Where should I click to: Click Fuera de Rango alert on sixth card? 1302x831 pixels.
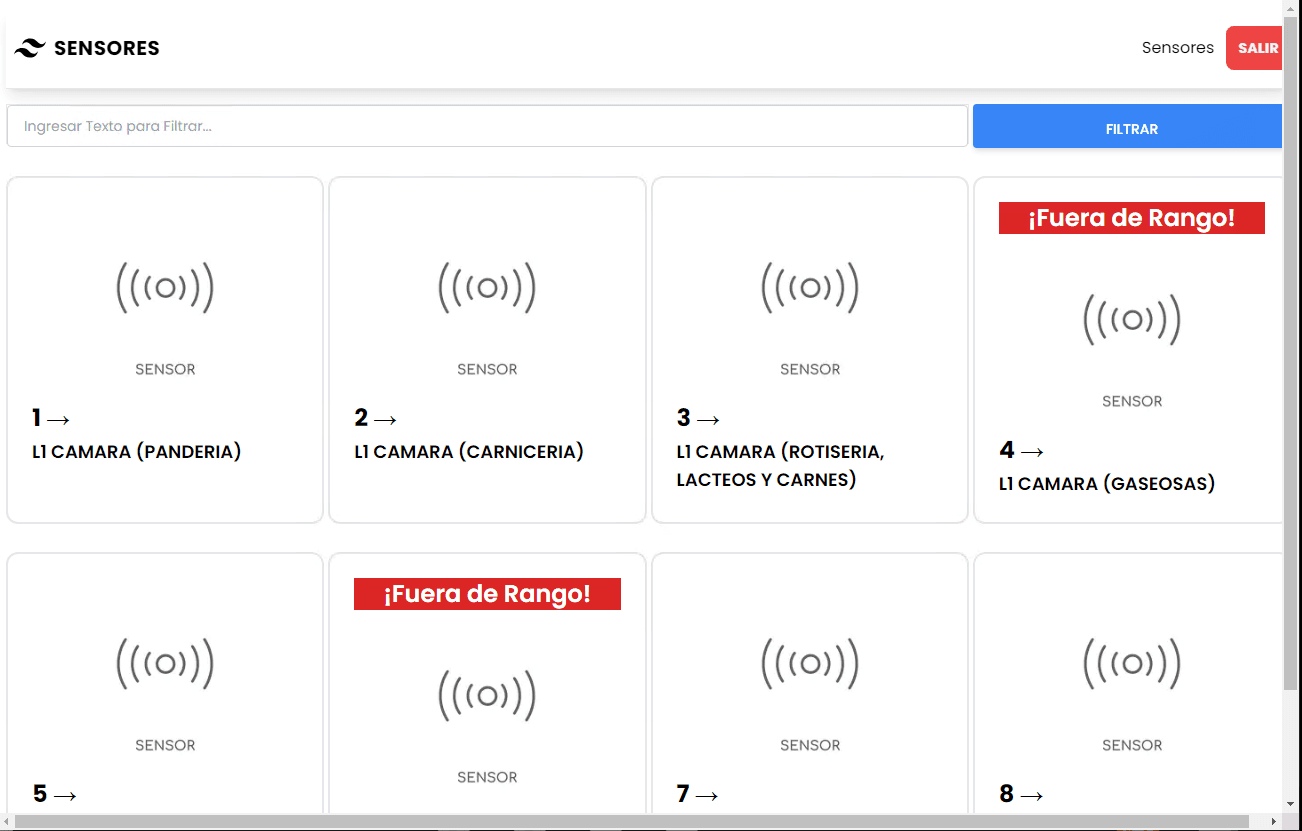click(487, 594)
